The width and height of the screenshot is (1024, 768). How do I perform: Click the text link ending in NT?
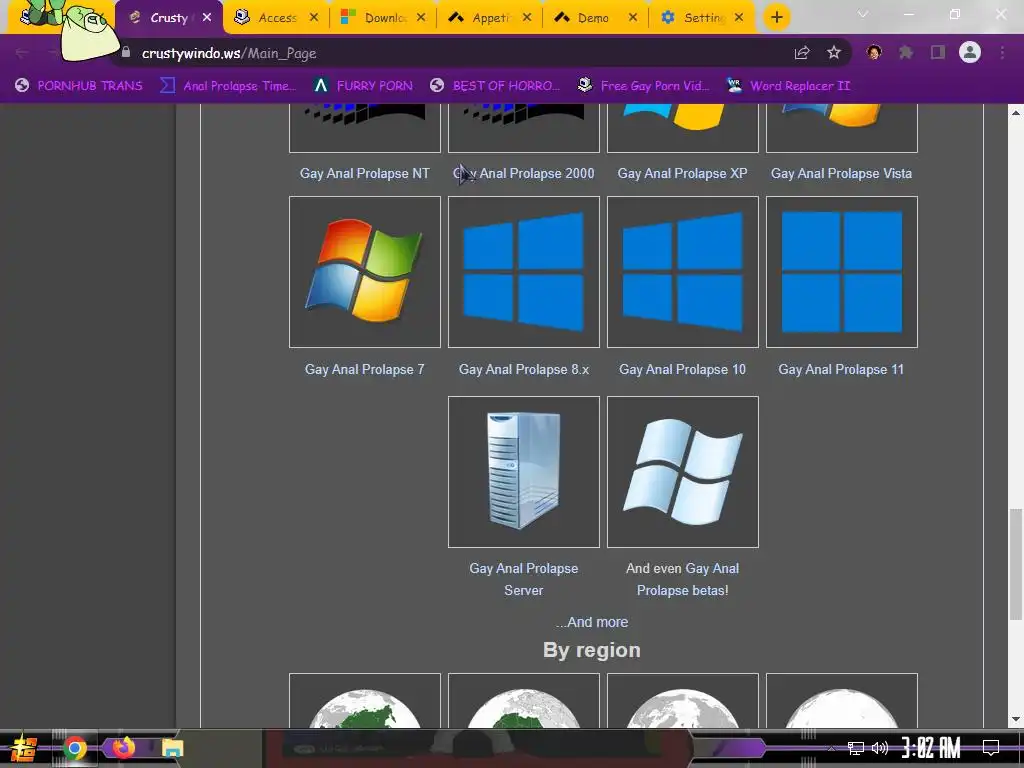[364, 173]
